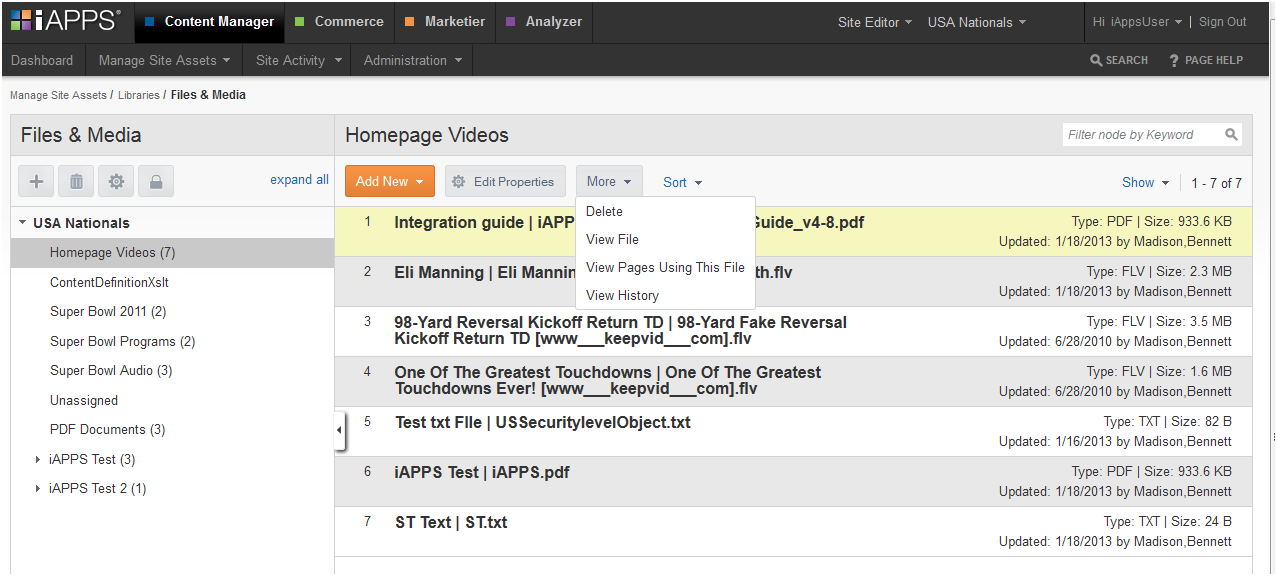The height and width of the screenshot is (576, 1277).
Task: Open Manage Site Assets menu
Action: [165, 60]
